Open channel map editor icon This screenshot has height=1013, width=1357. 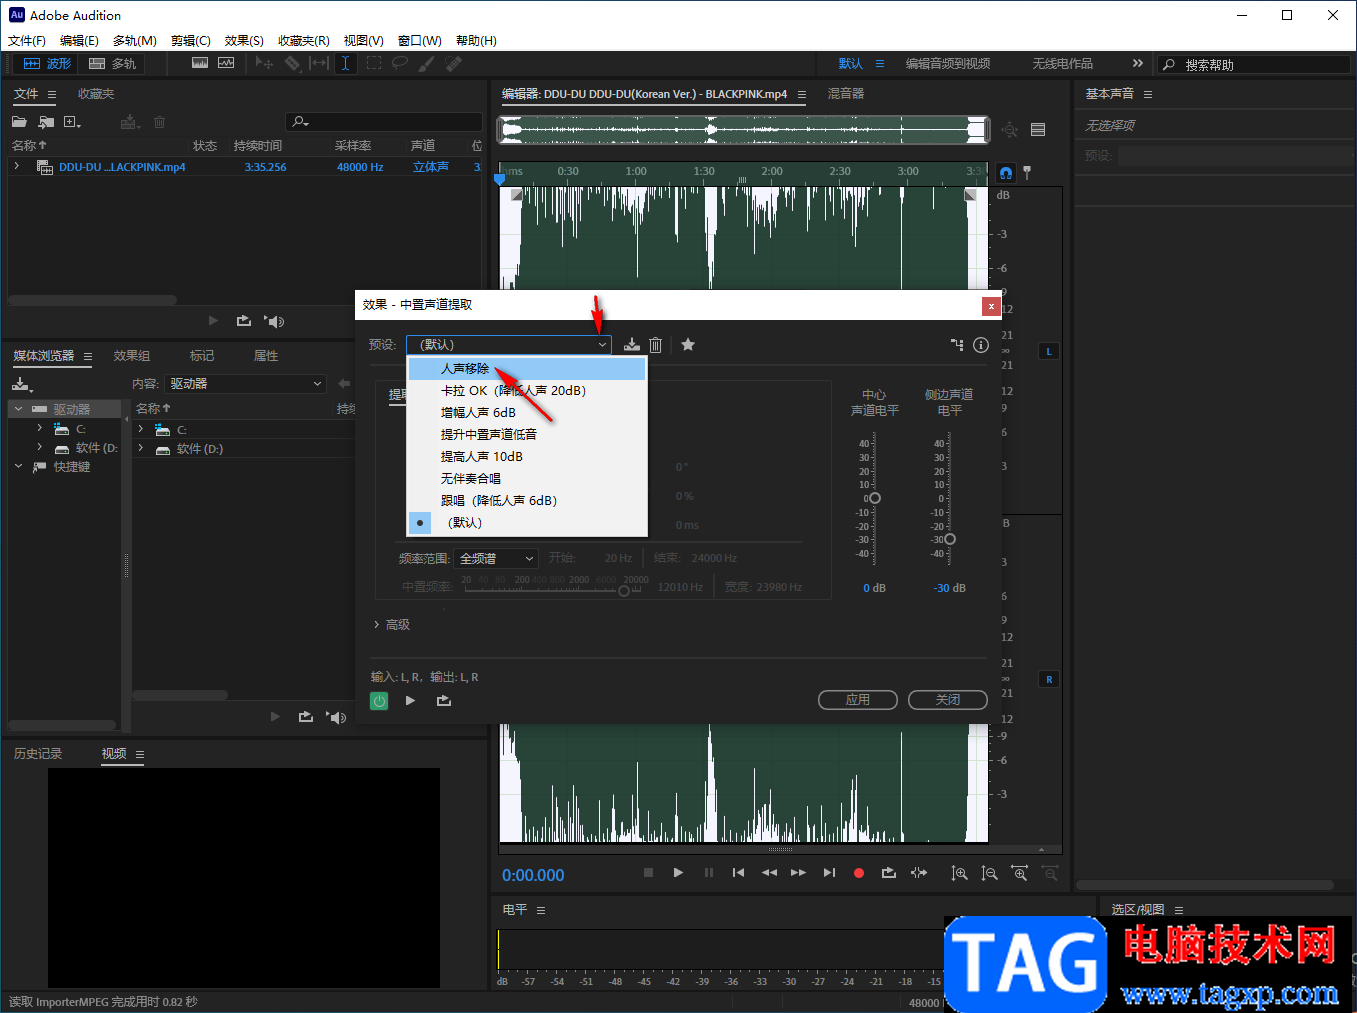957,345
